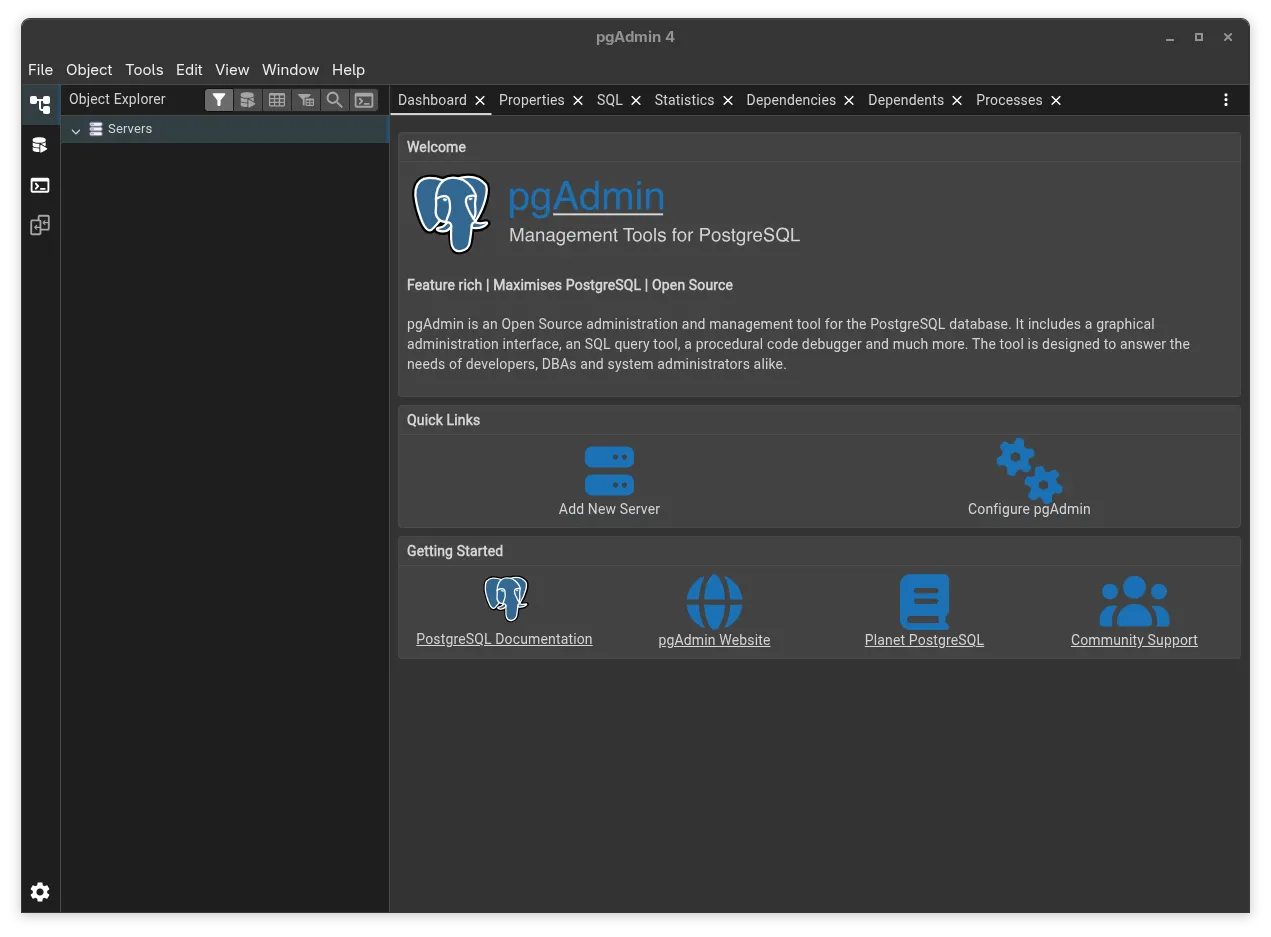Click the Add New Server quick link
Screen dimensions: 1271x937
pos(609,482)
